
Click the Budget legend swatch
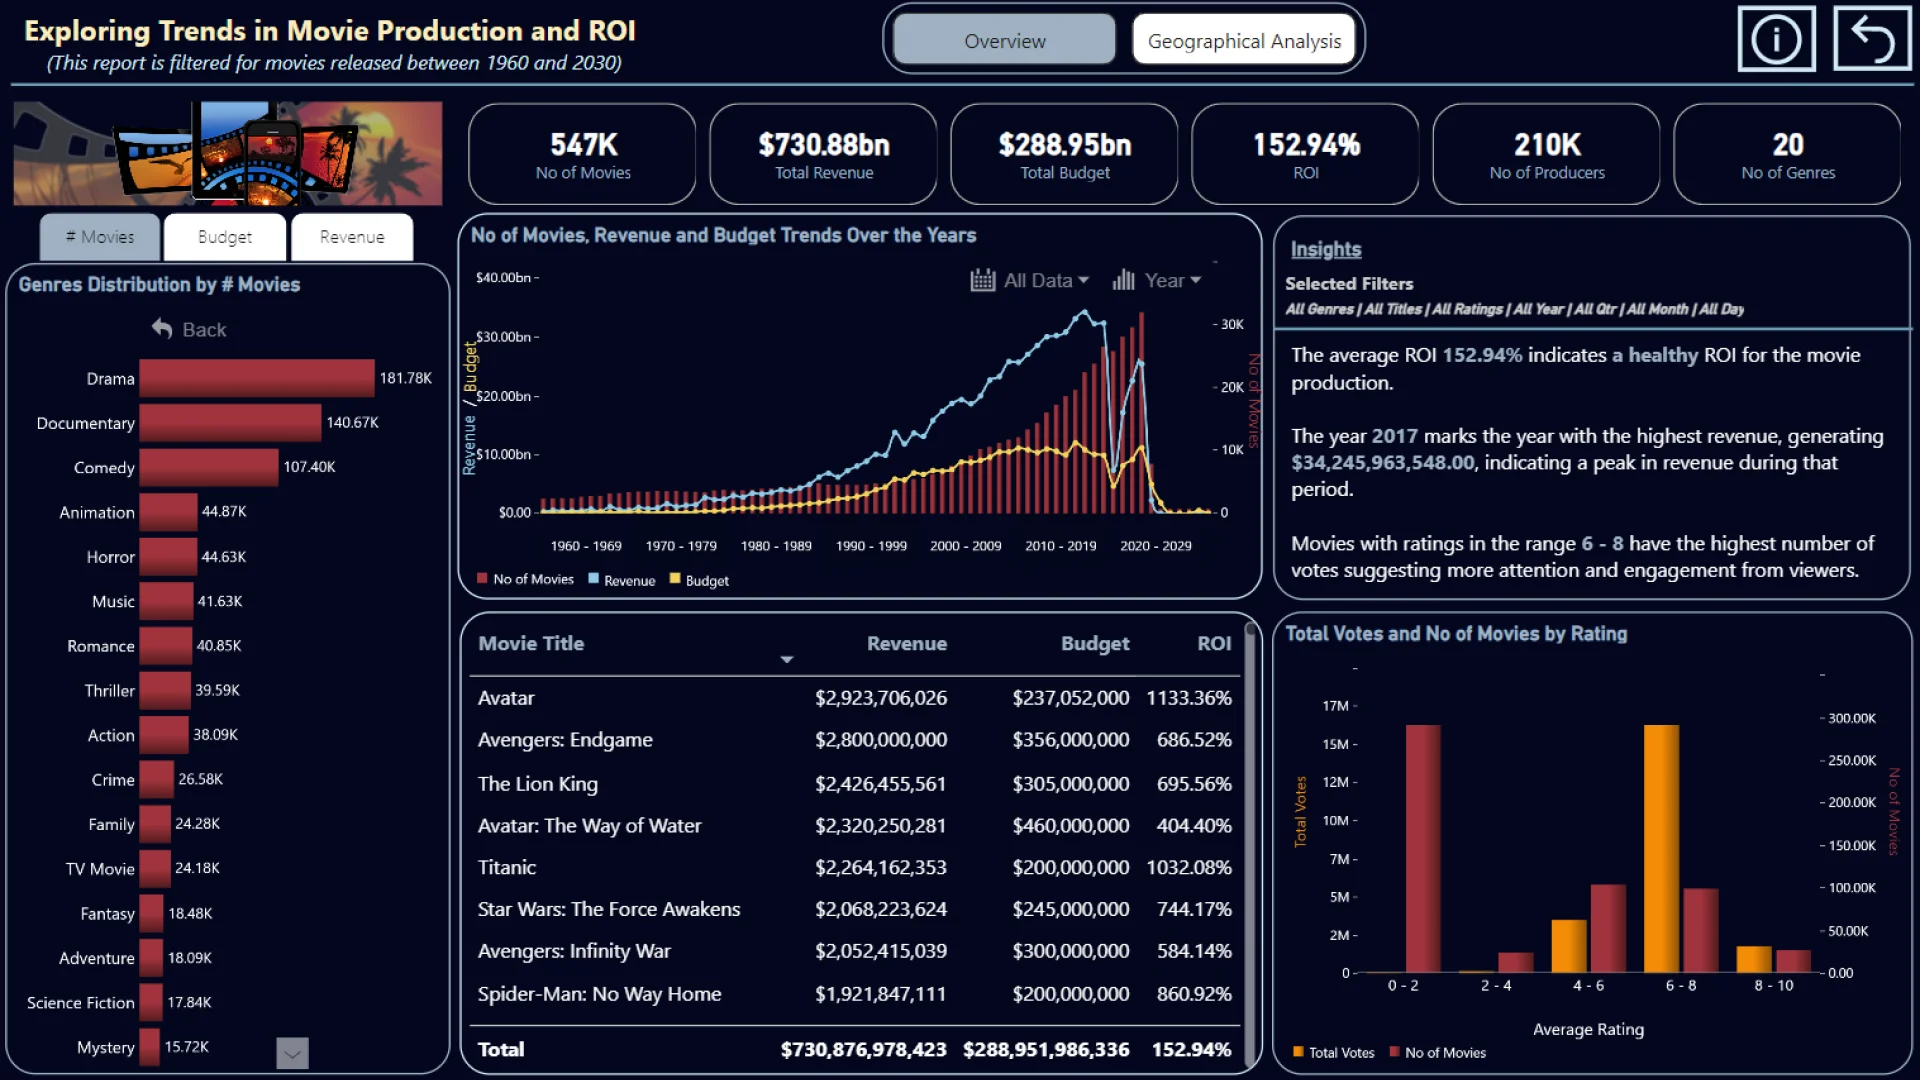tap(675, 579)
